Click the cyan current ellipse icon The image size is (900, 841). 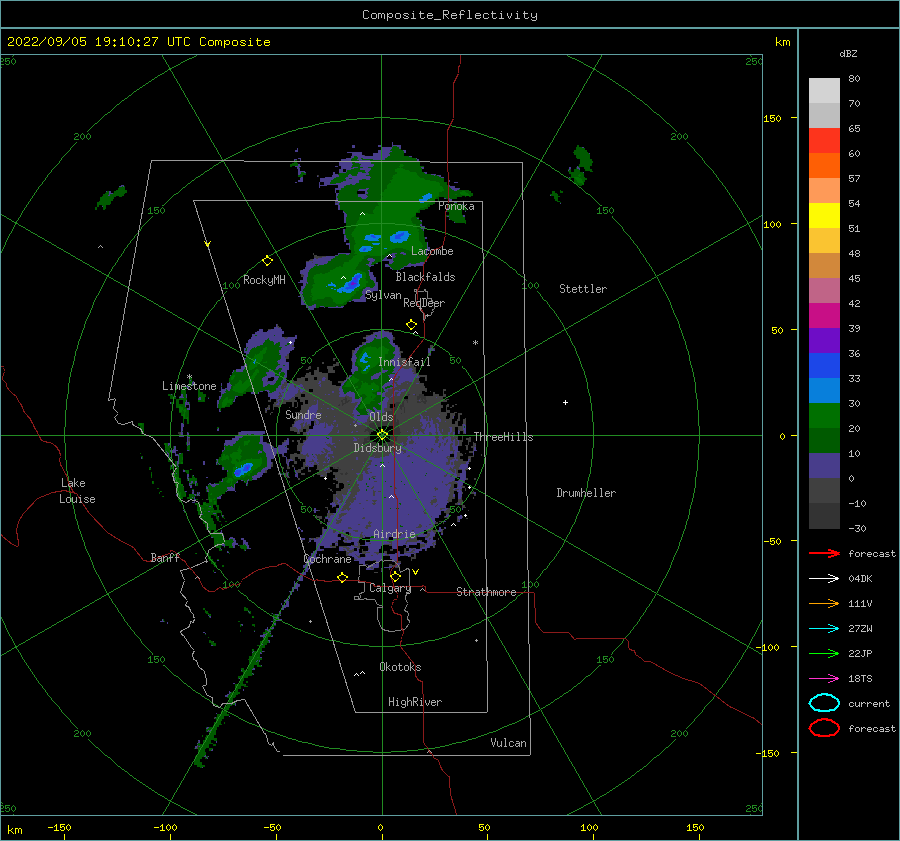[824, 703]
